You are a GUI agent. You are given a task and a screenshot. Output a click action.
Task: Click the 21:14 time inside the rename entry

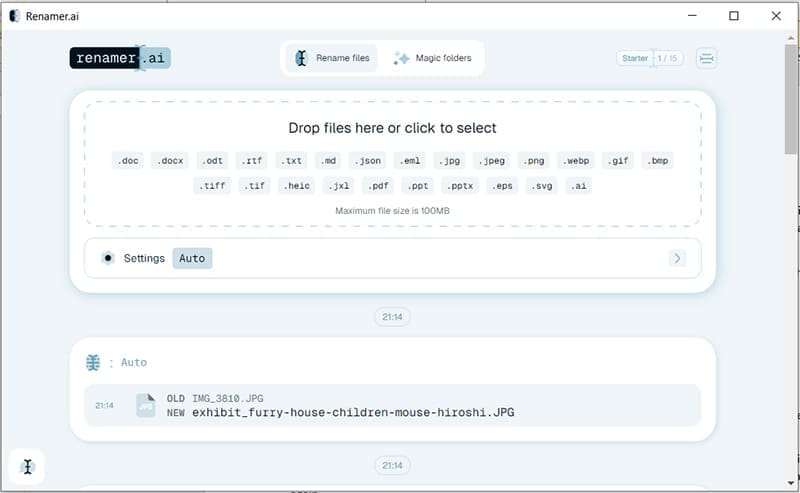click(105, 405)
